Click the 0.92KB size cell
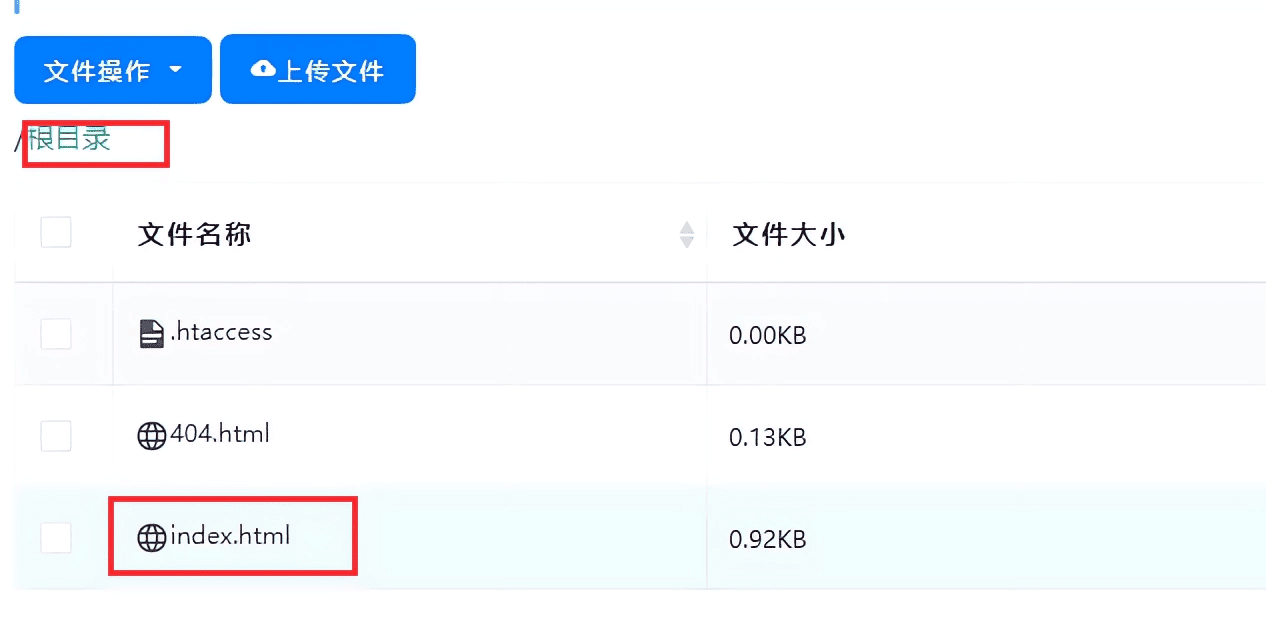1266x634 pixels. pyautogui.click(x=767, y=540)
